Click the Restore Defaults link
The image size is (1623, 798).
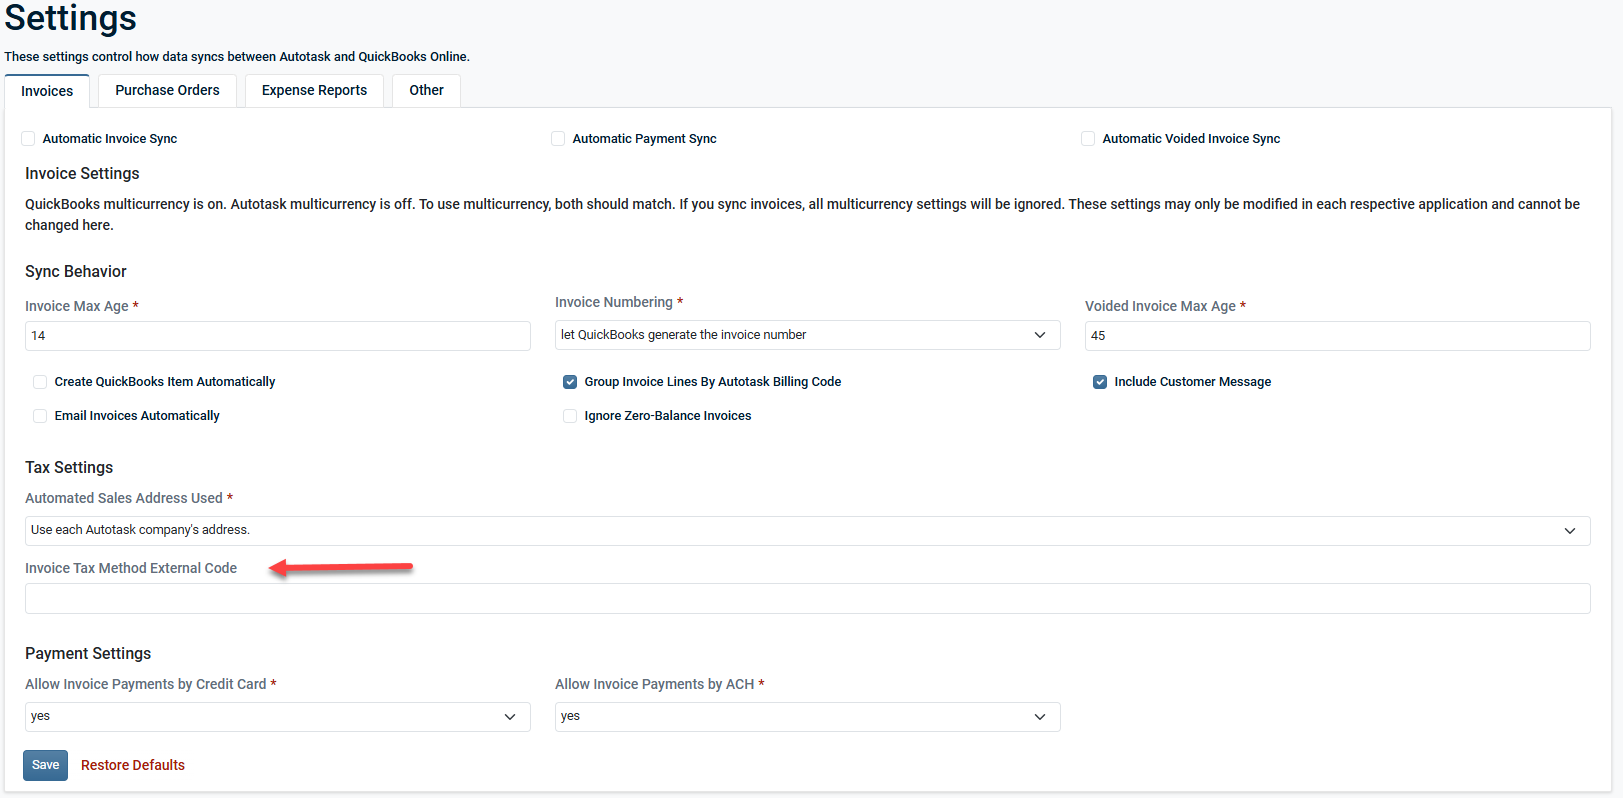pyautogui.click(x=133, y=765)
